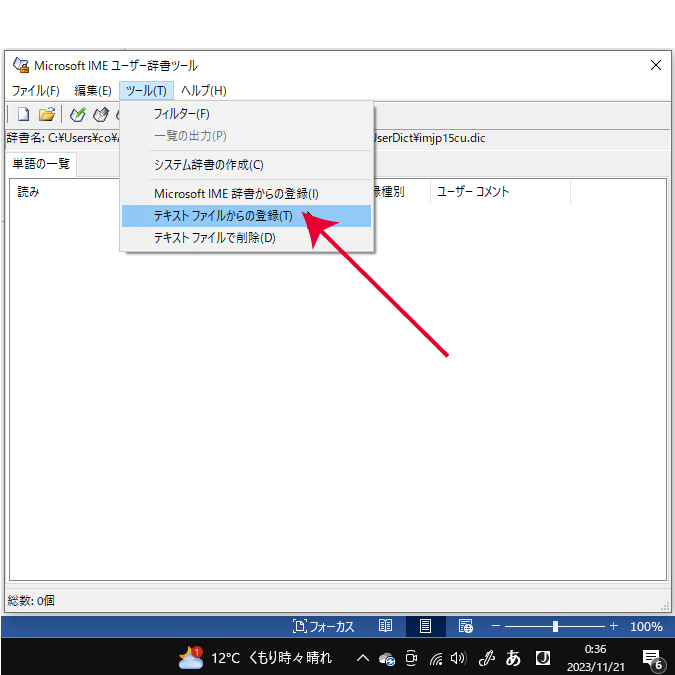This screenshot has width=675, height=675.
Task: Click the zoom out minus button
Action: click(x=495, y=626)
